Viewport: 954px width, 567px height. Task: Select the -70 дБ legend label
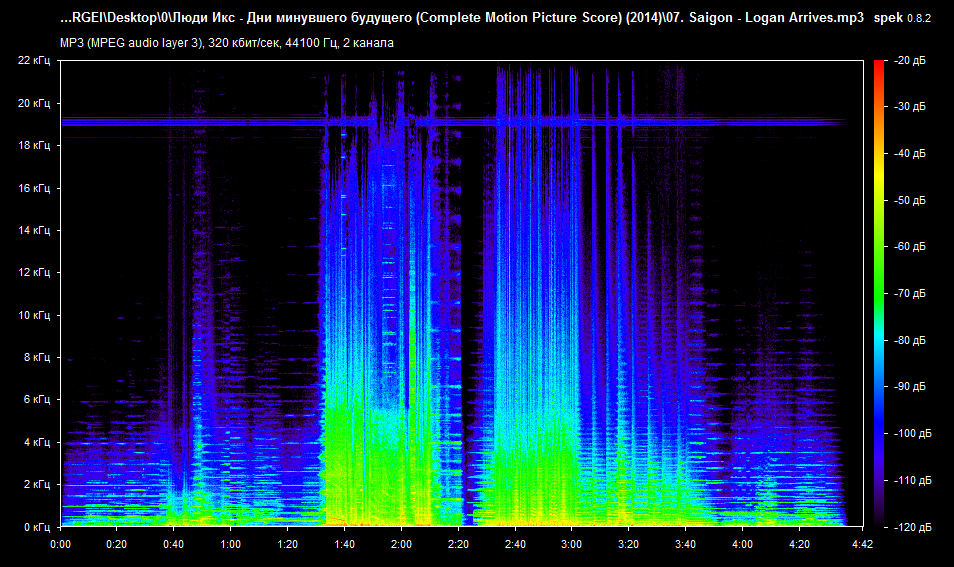[x=910, y=294]
